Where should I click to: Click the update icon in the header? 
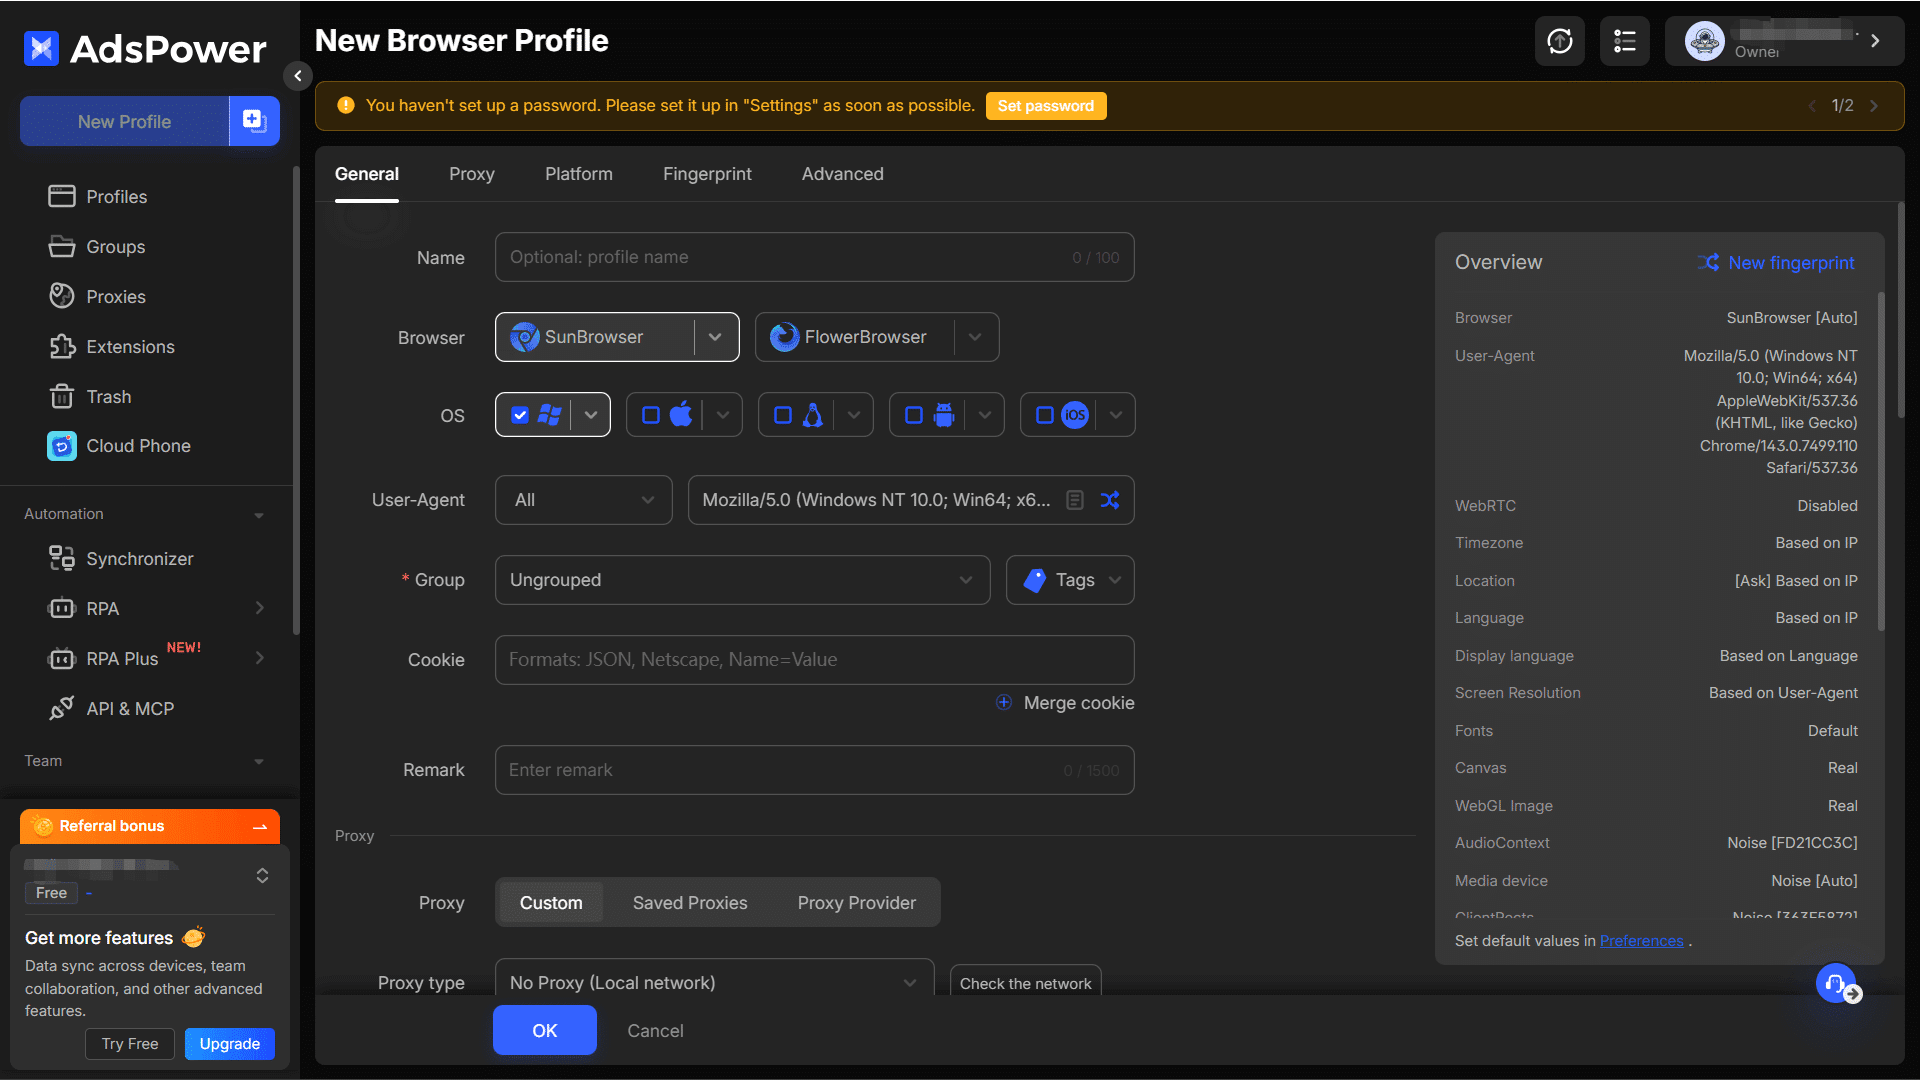[x=1560, y=41]
